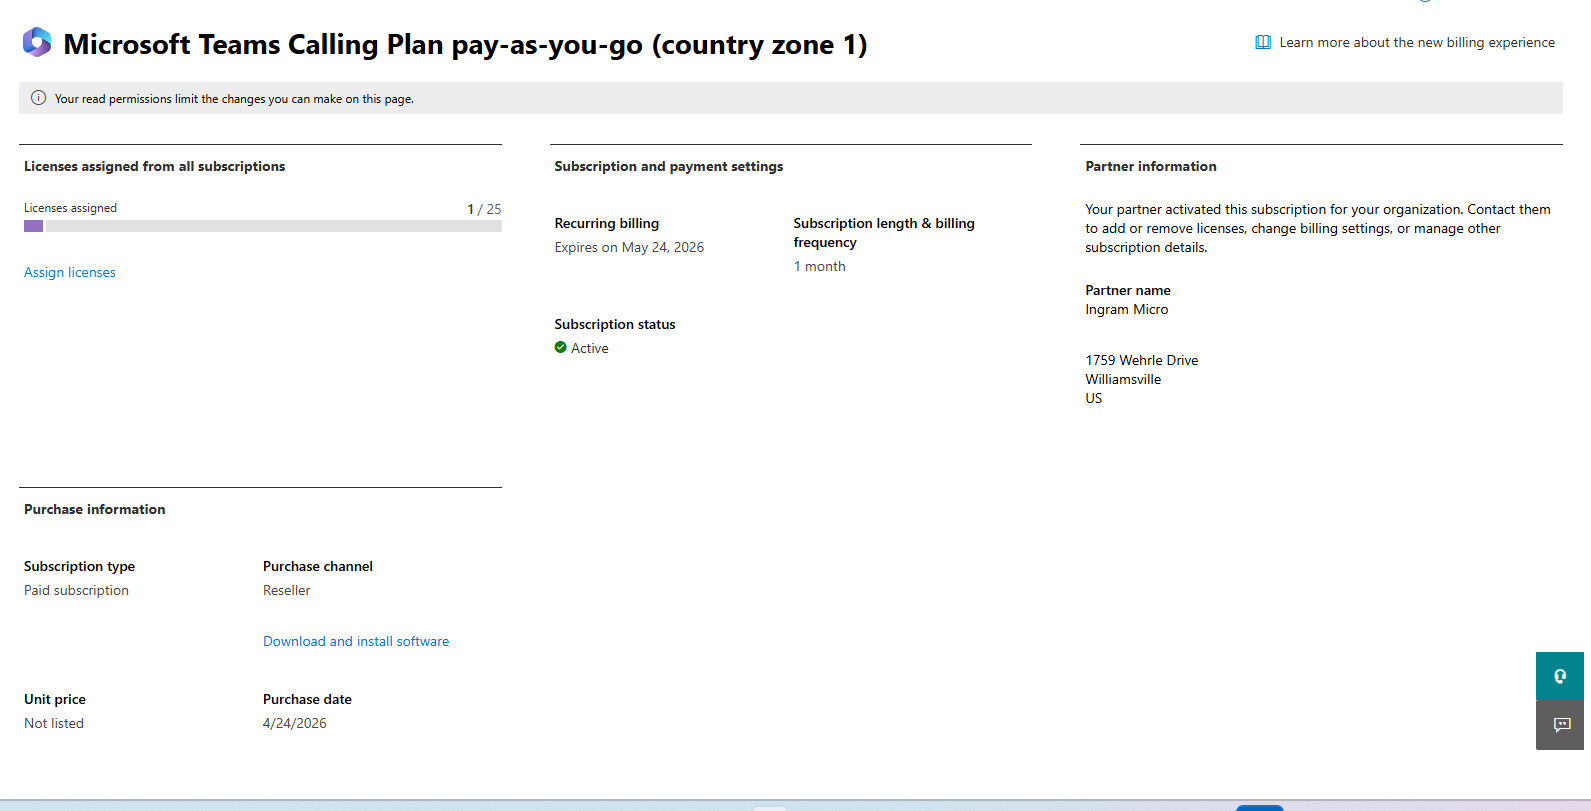Click the 'Purchase information' heading
Screen dimensions: 1591x811
(x=95, y=509)
